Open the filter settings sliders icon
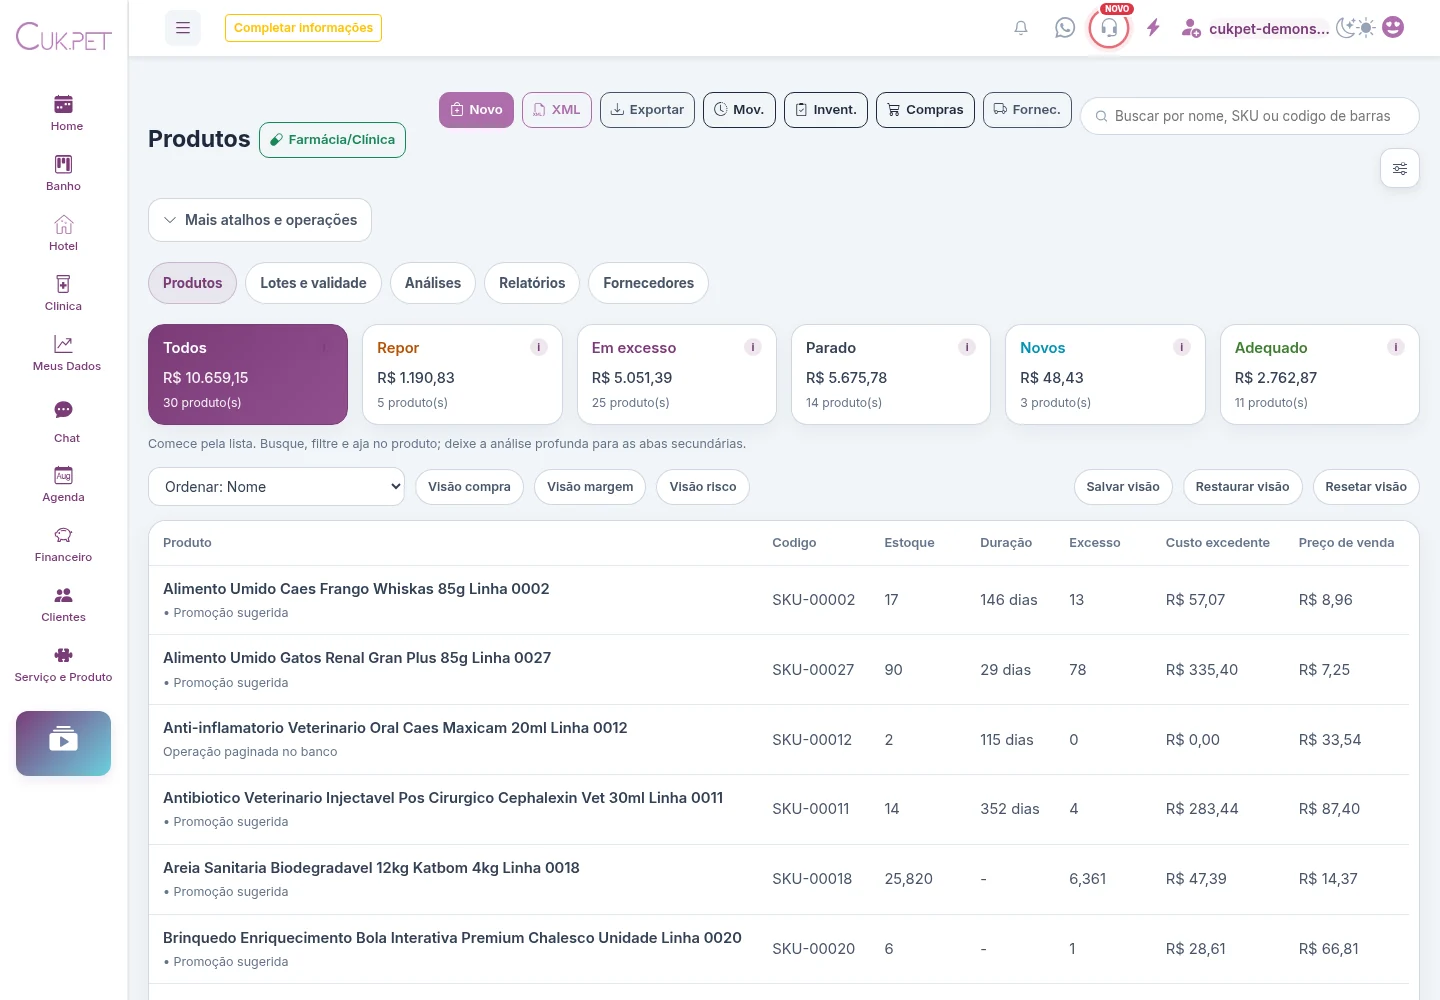 pos(1400,168)
